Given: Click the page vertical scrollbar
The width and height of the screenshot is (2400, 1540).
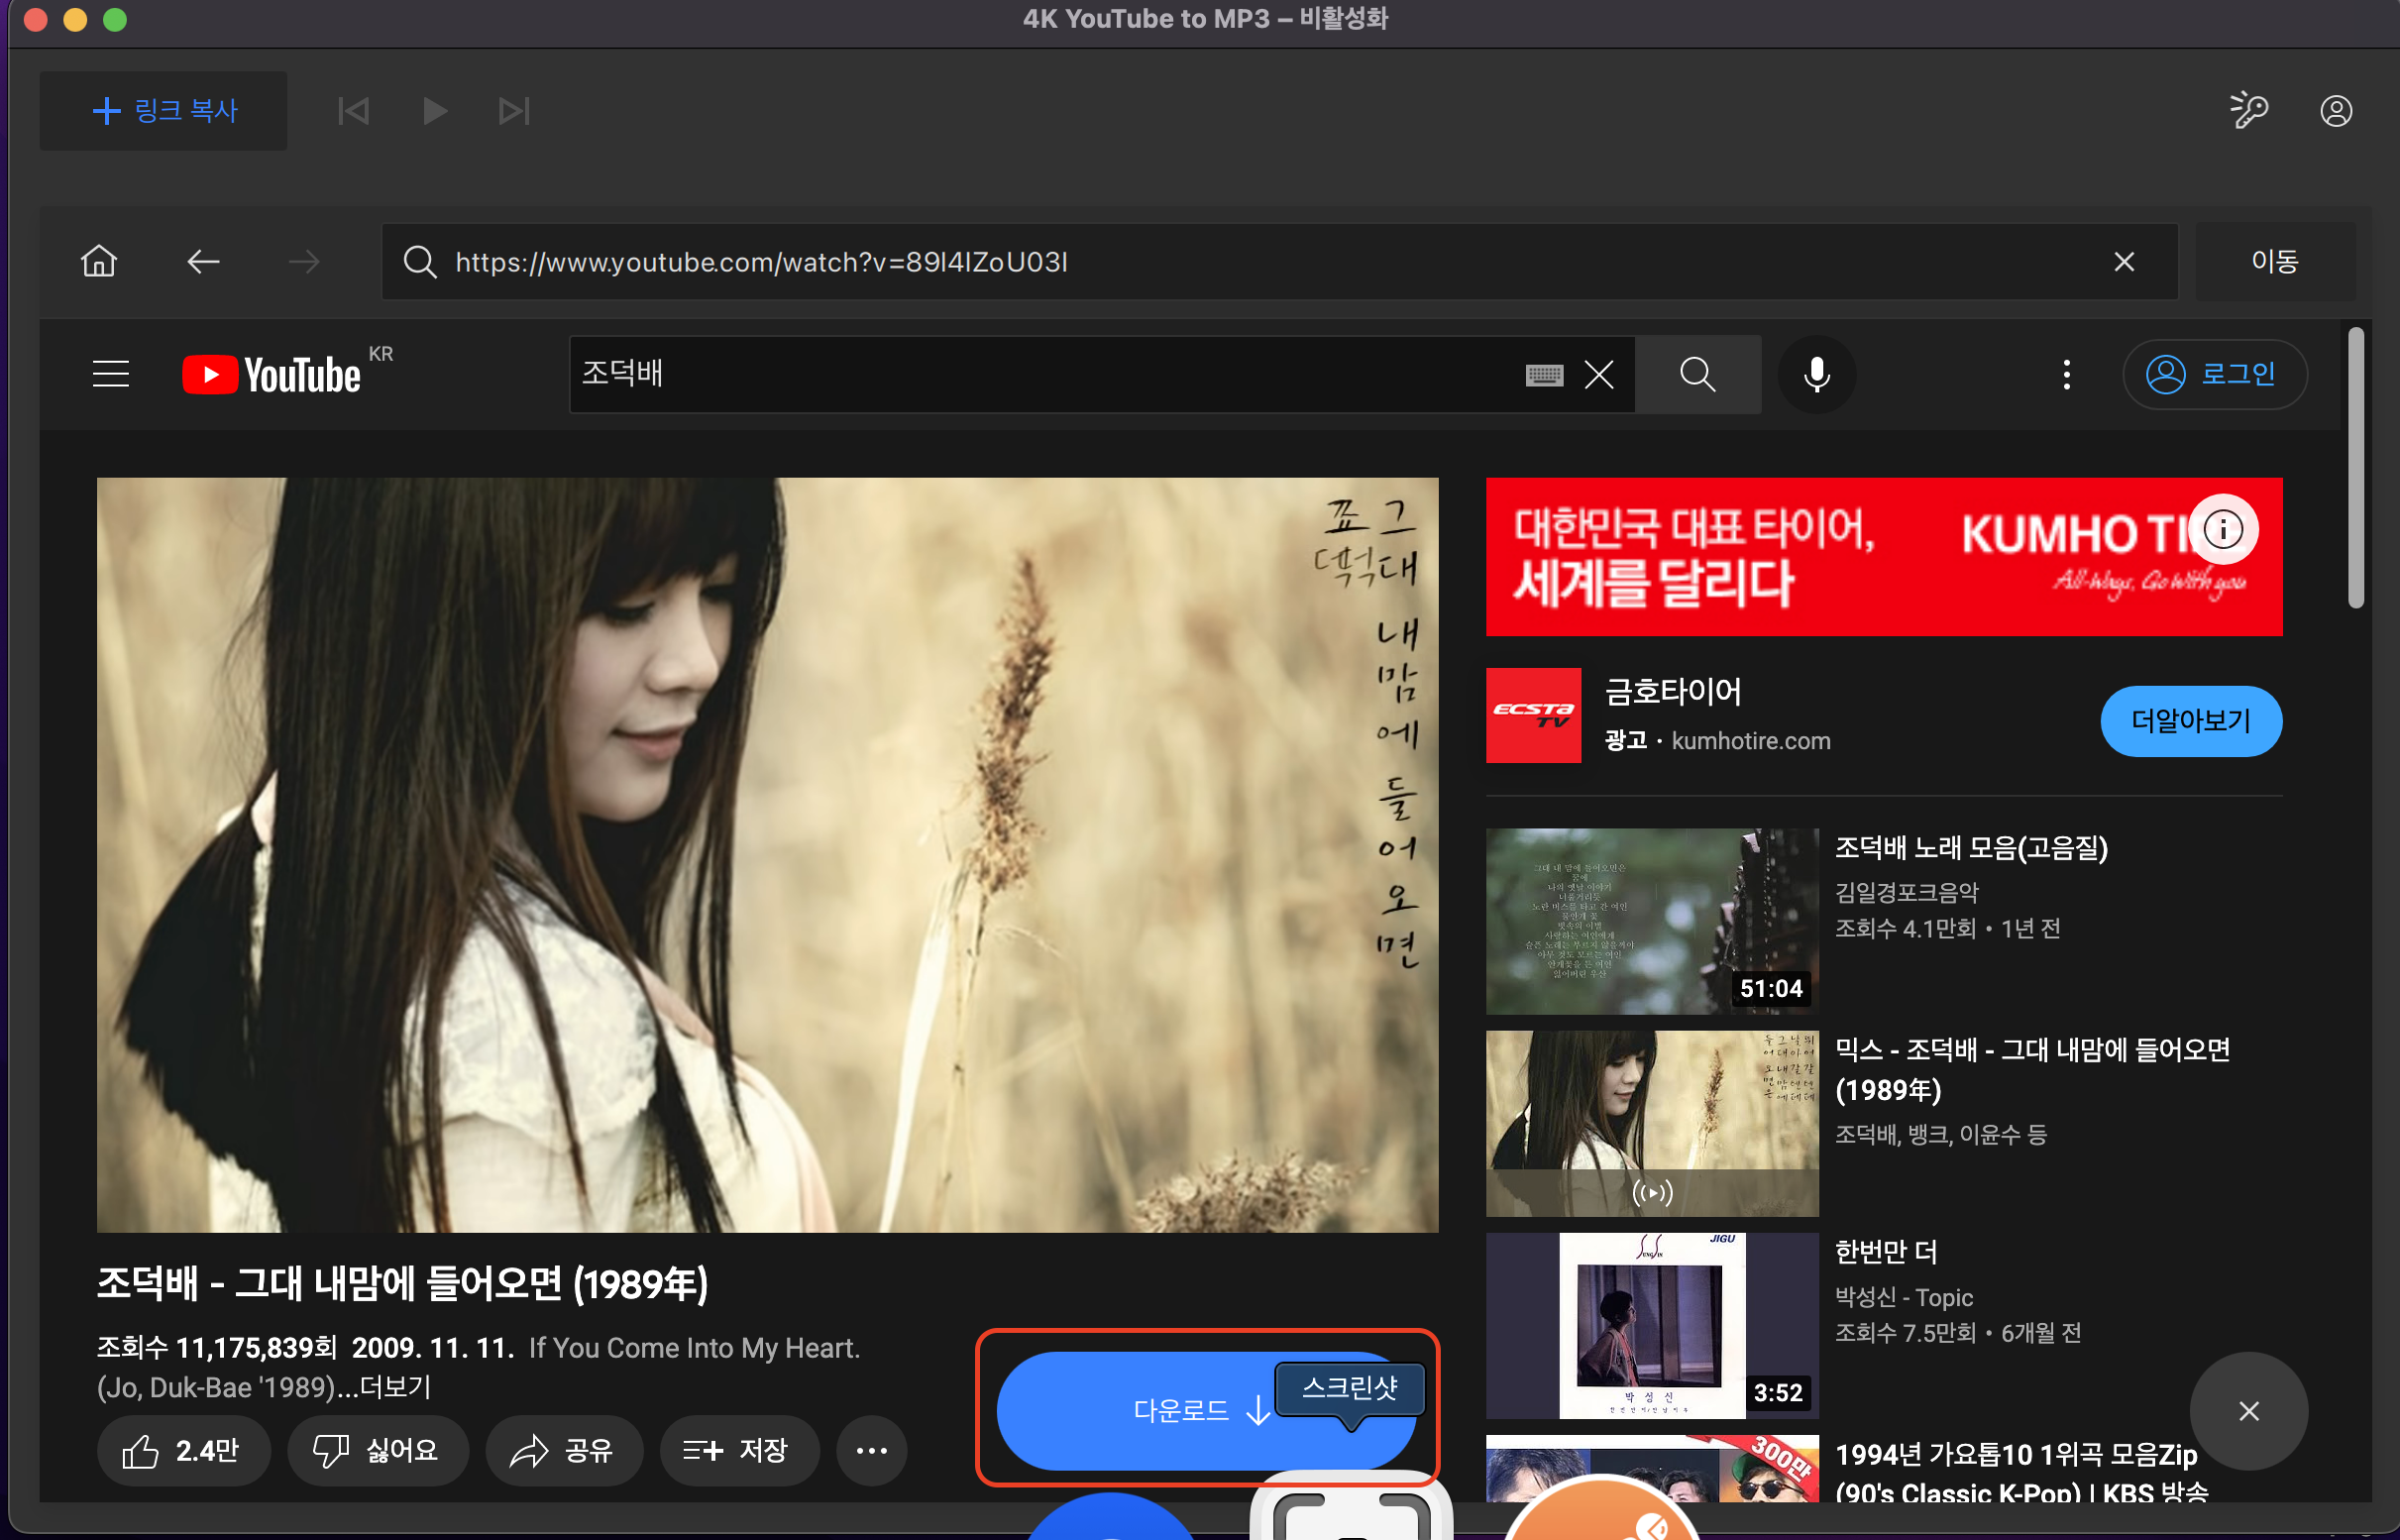Looking at the screenshot, I should 2356,467.
